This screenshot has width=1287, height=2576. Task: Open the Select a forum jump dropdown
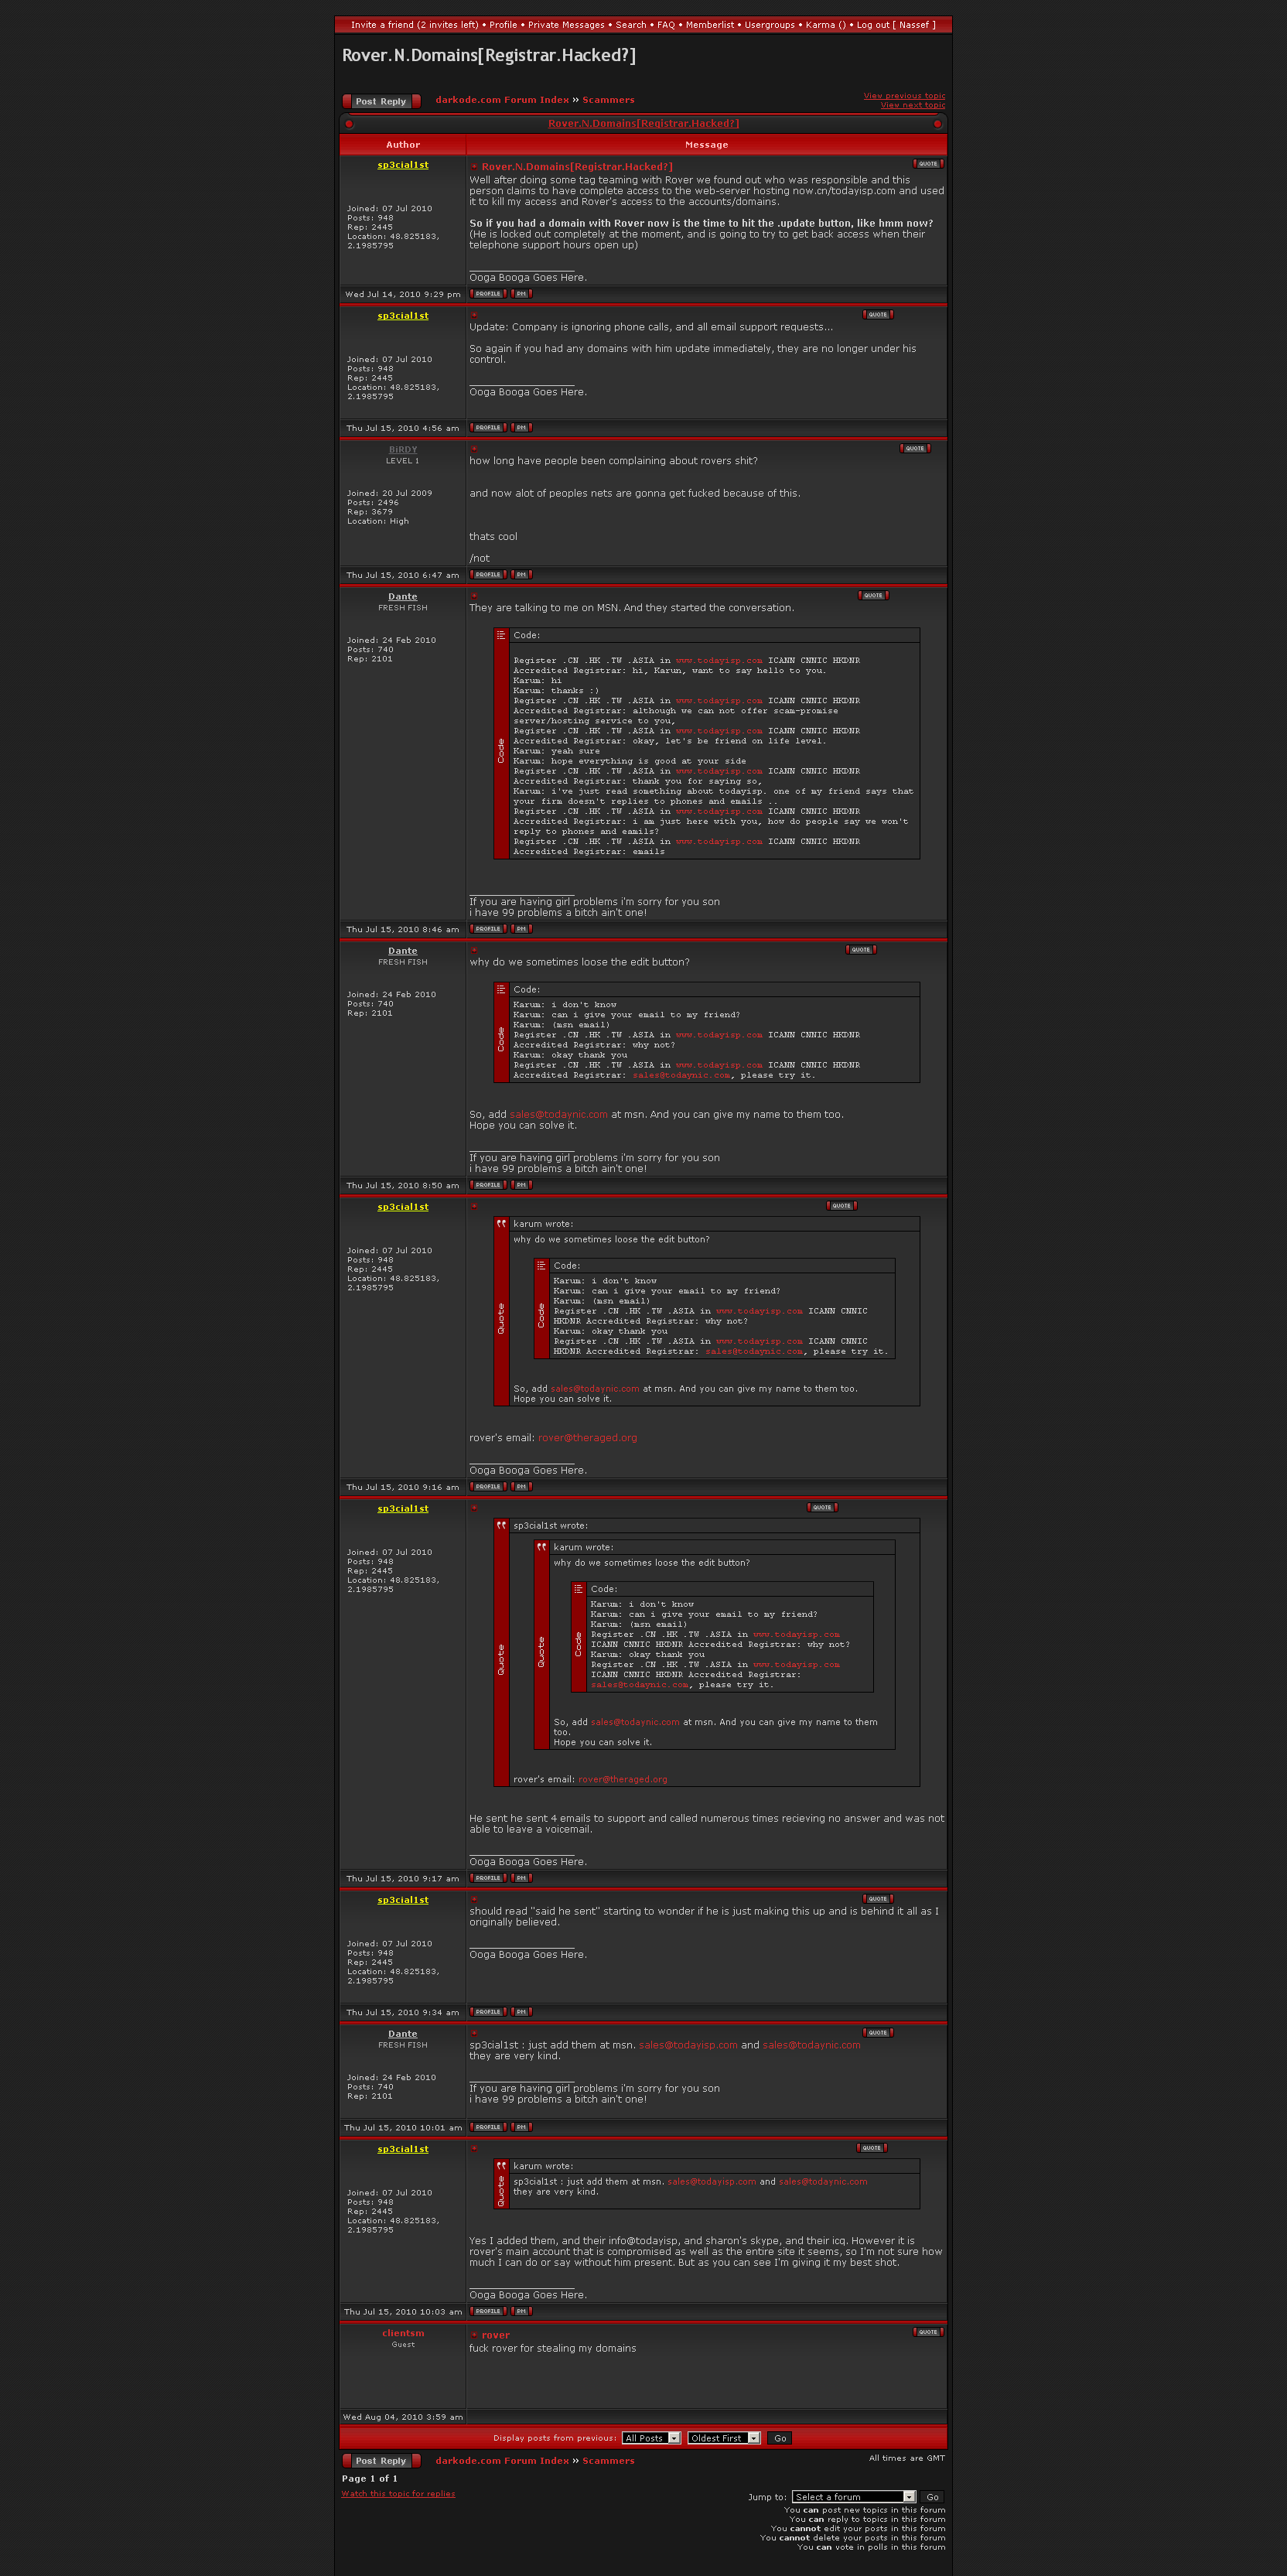tap(853, 2497)
